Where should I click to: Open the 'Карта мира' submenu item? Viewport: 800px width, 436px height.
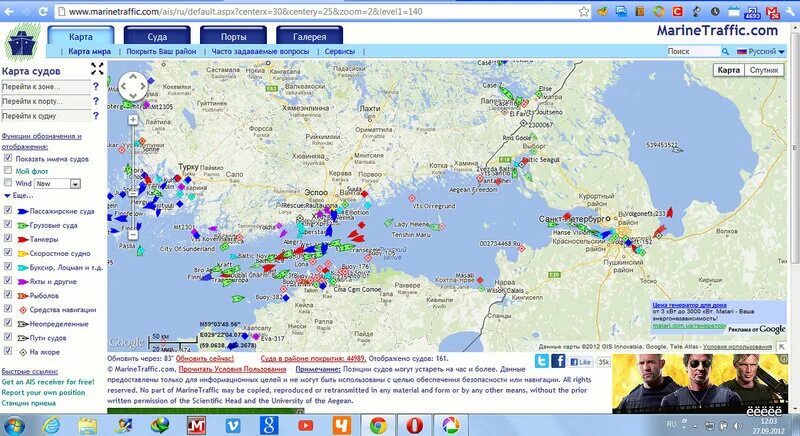pos(89,52)
